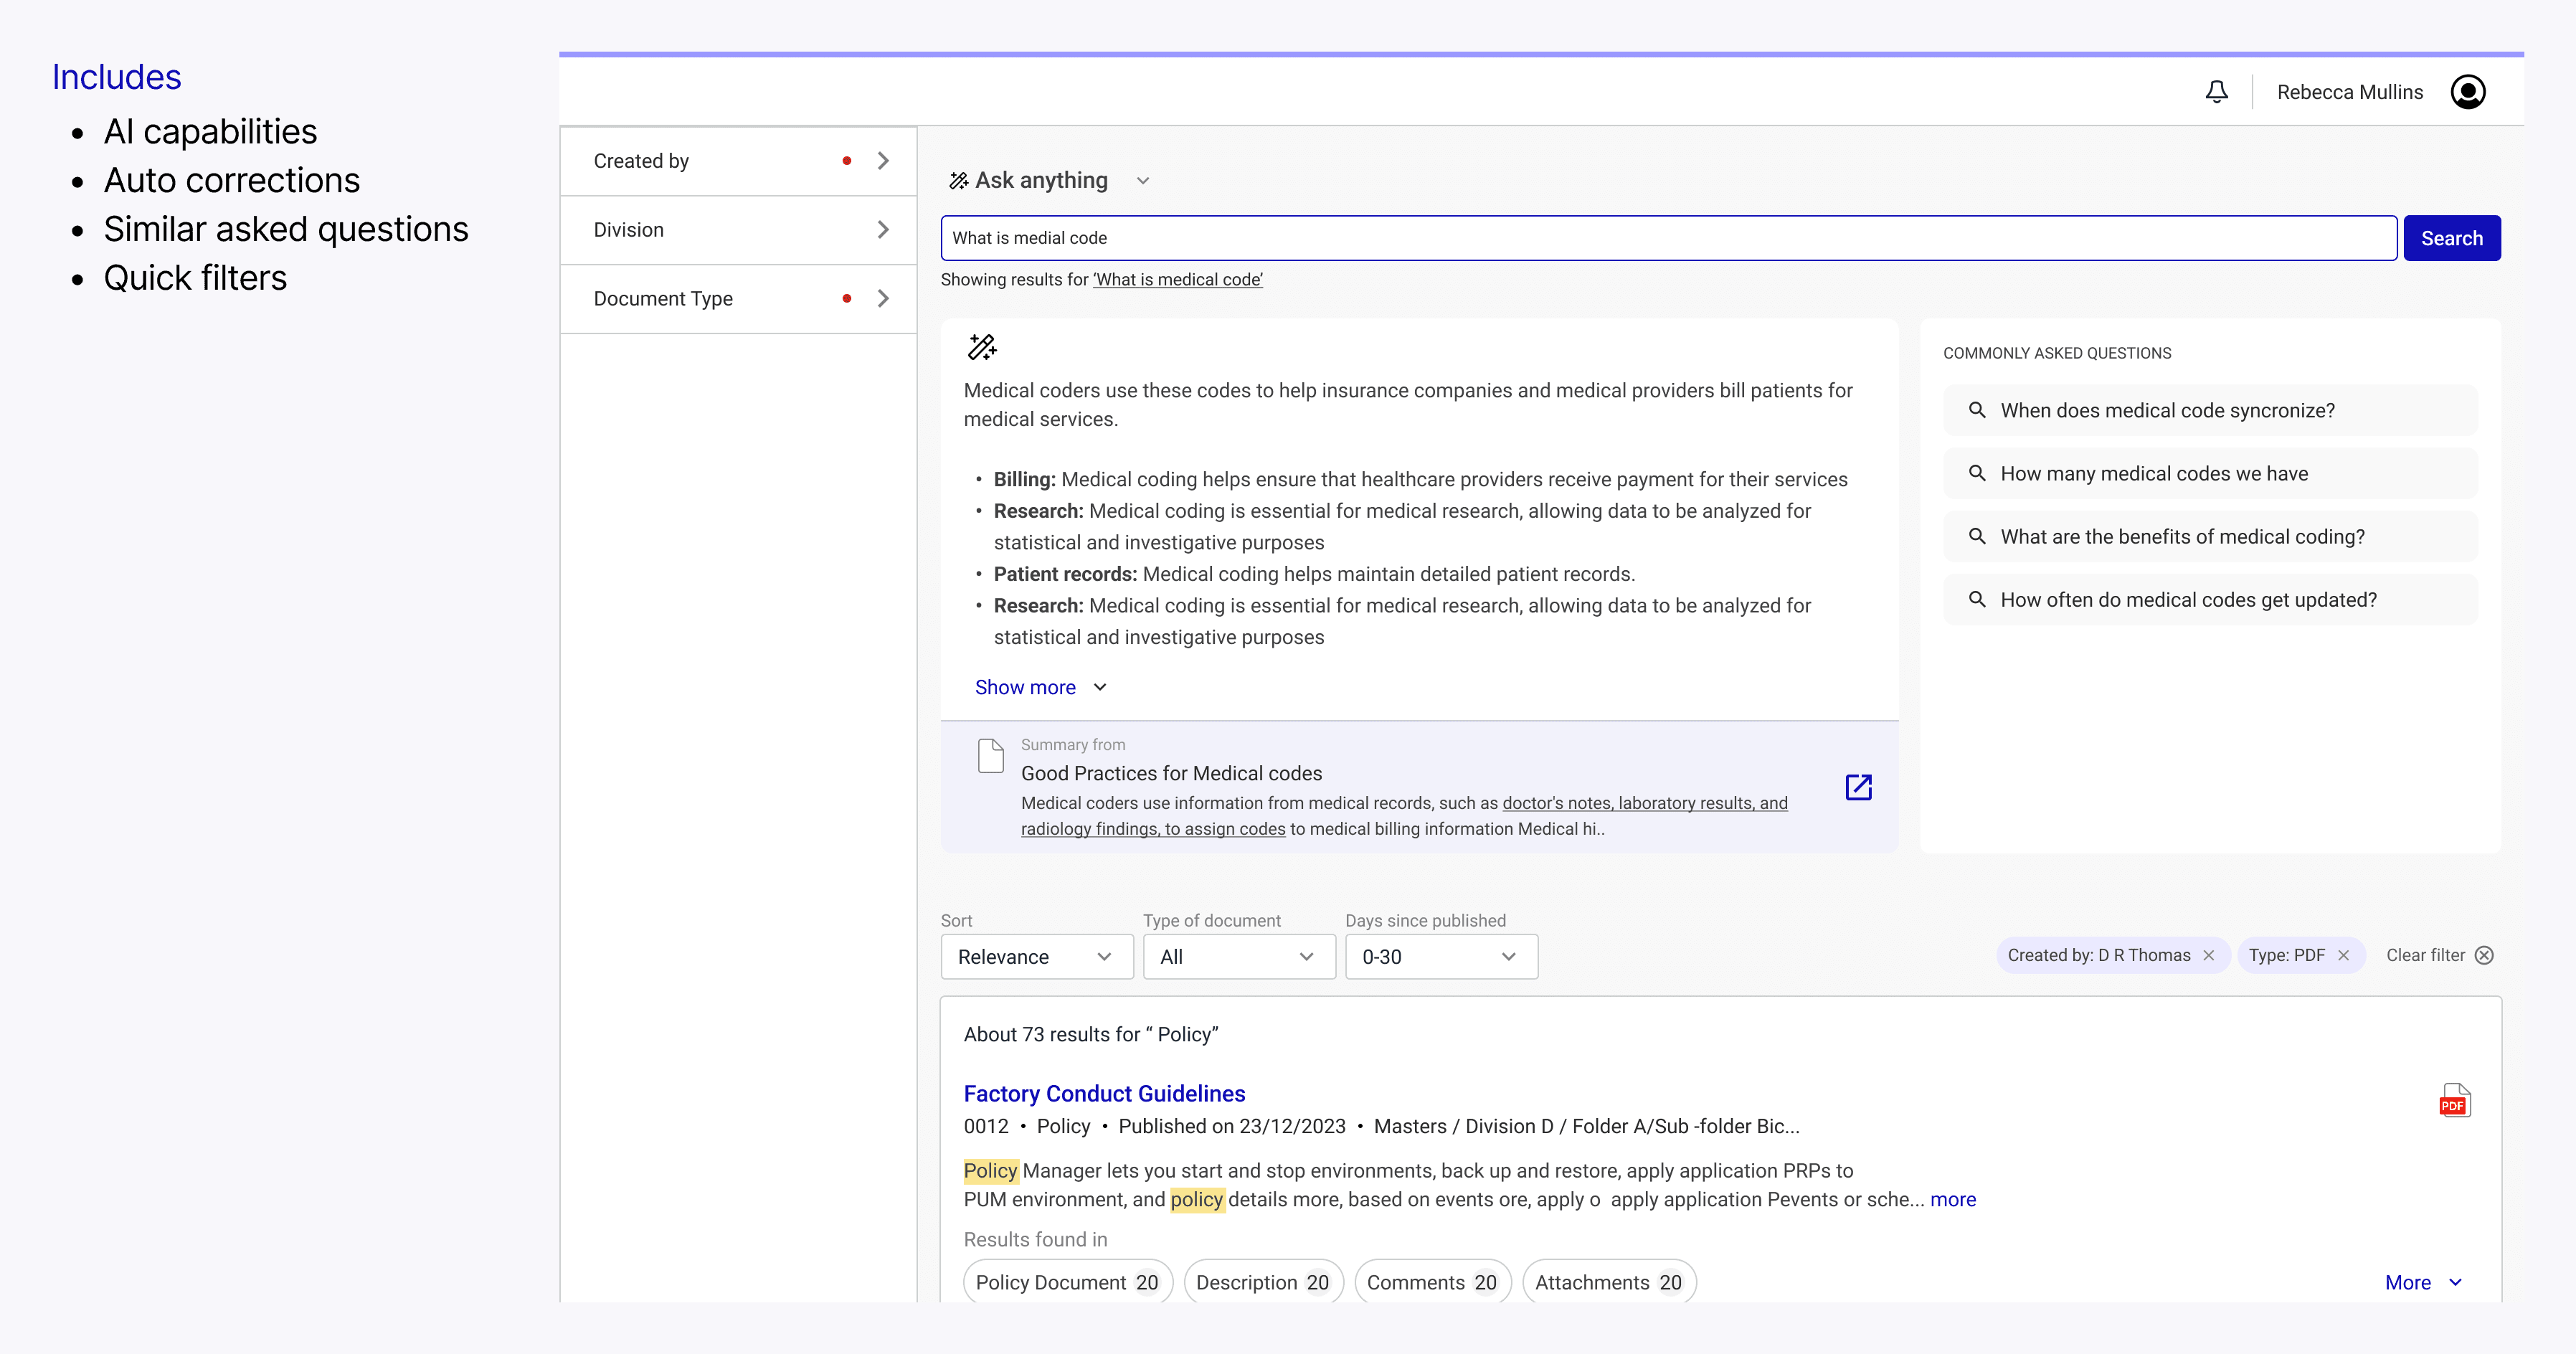This screenshot has height=1354, width=2576.
Task: Remove the Type: PDF filter chip
Action: 2343,955
